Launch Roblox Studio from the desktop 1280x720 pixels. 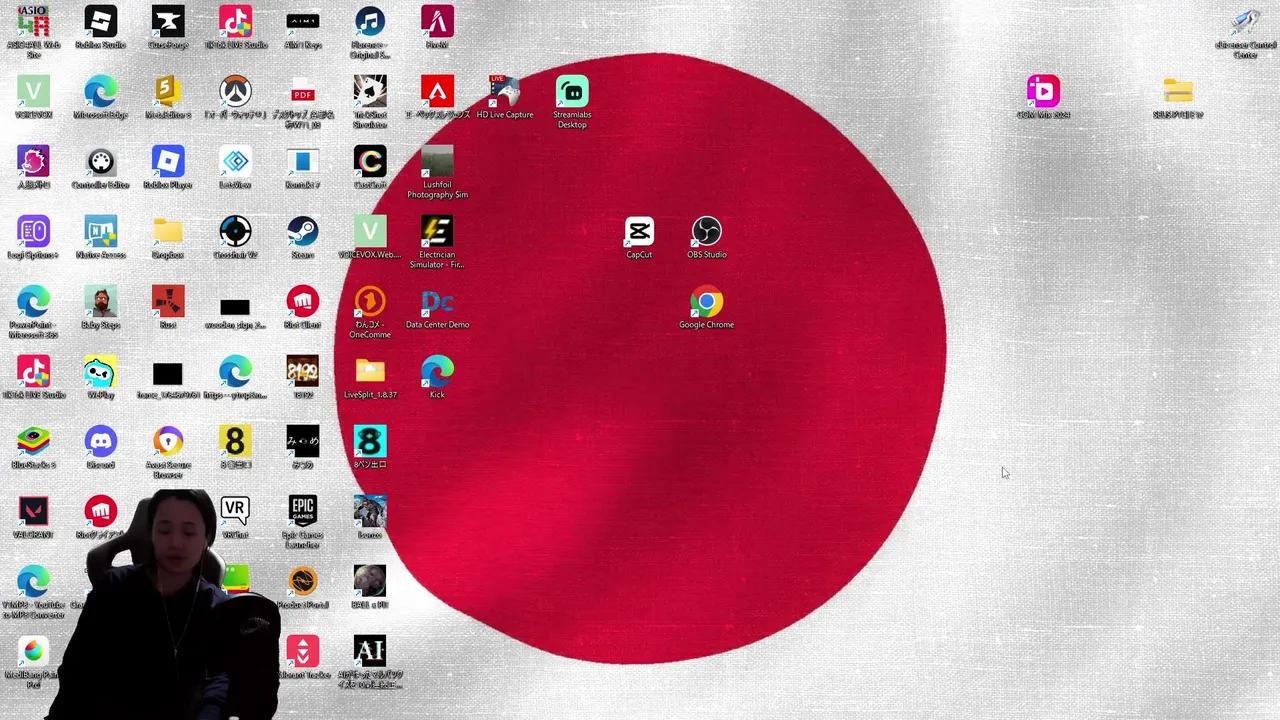click(x=100, y=22)
